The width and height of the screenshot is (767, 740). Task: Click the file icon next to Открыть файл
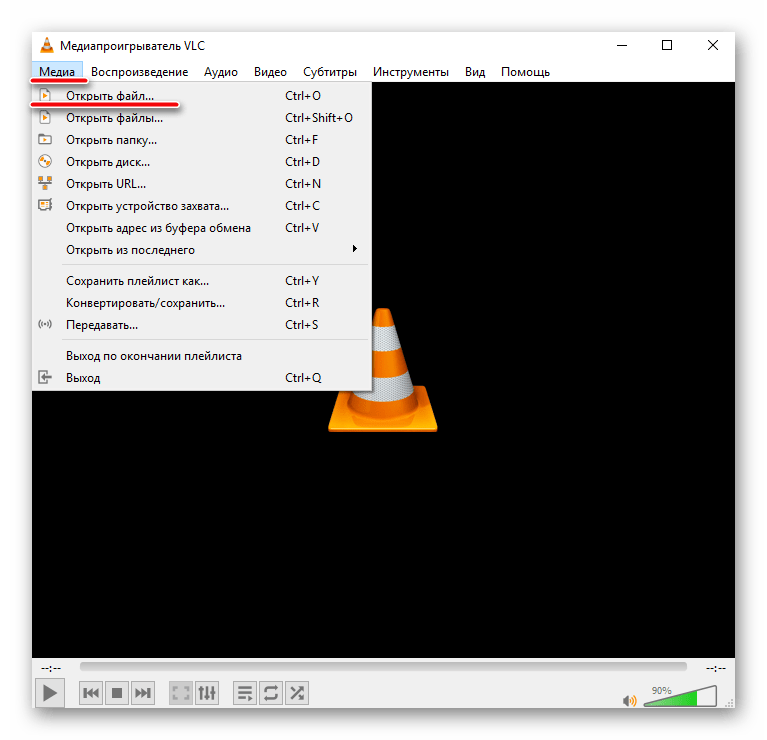[45, 95]
